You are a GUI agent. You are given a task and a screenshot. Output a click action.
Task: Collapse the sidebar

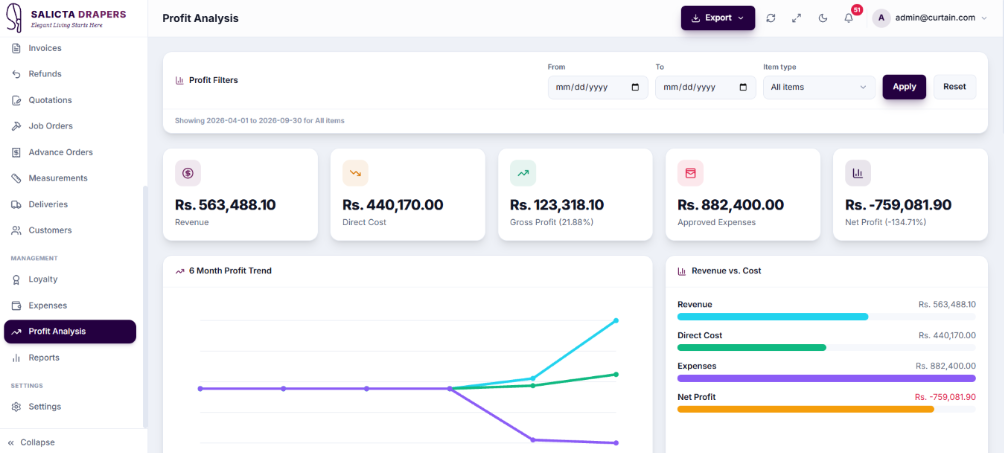pyautogui.click(x=31, y=442)
